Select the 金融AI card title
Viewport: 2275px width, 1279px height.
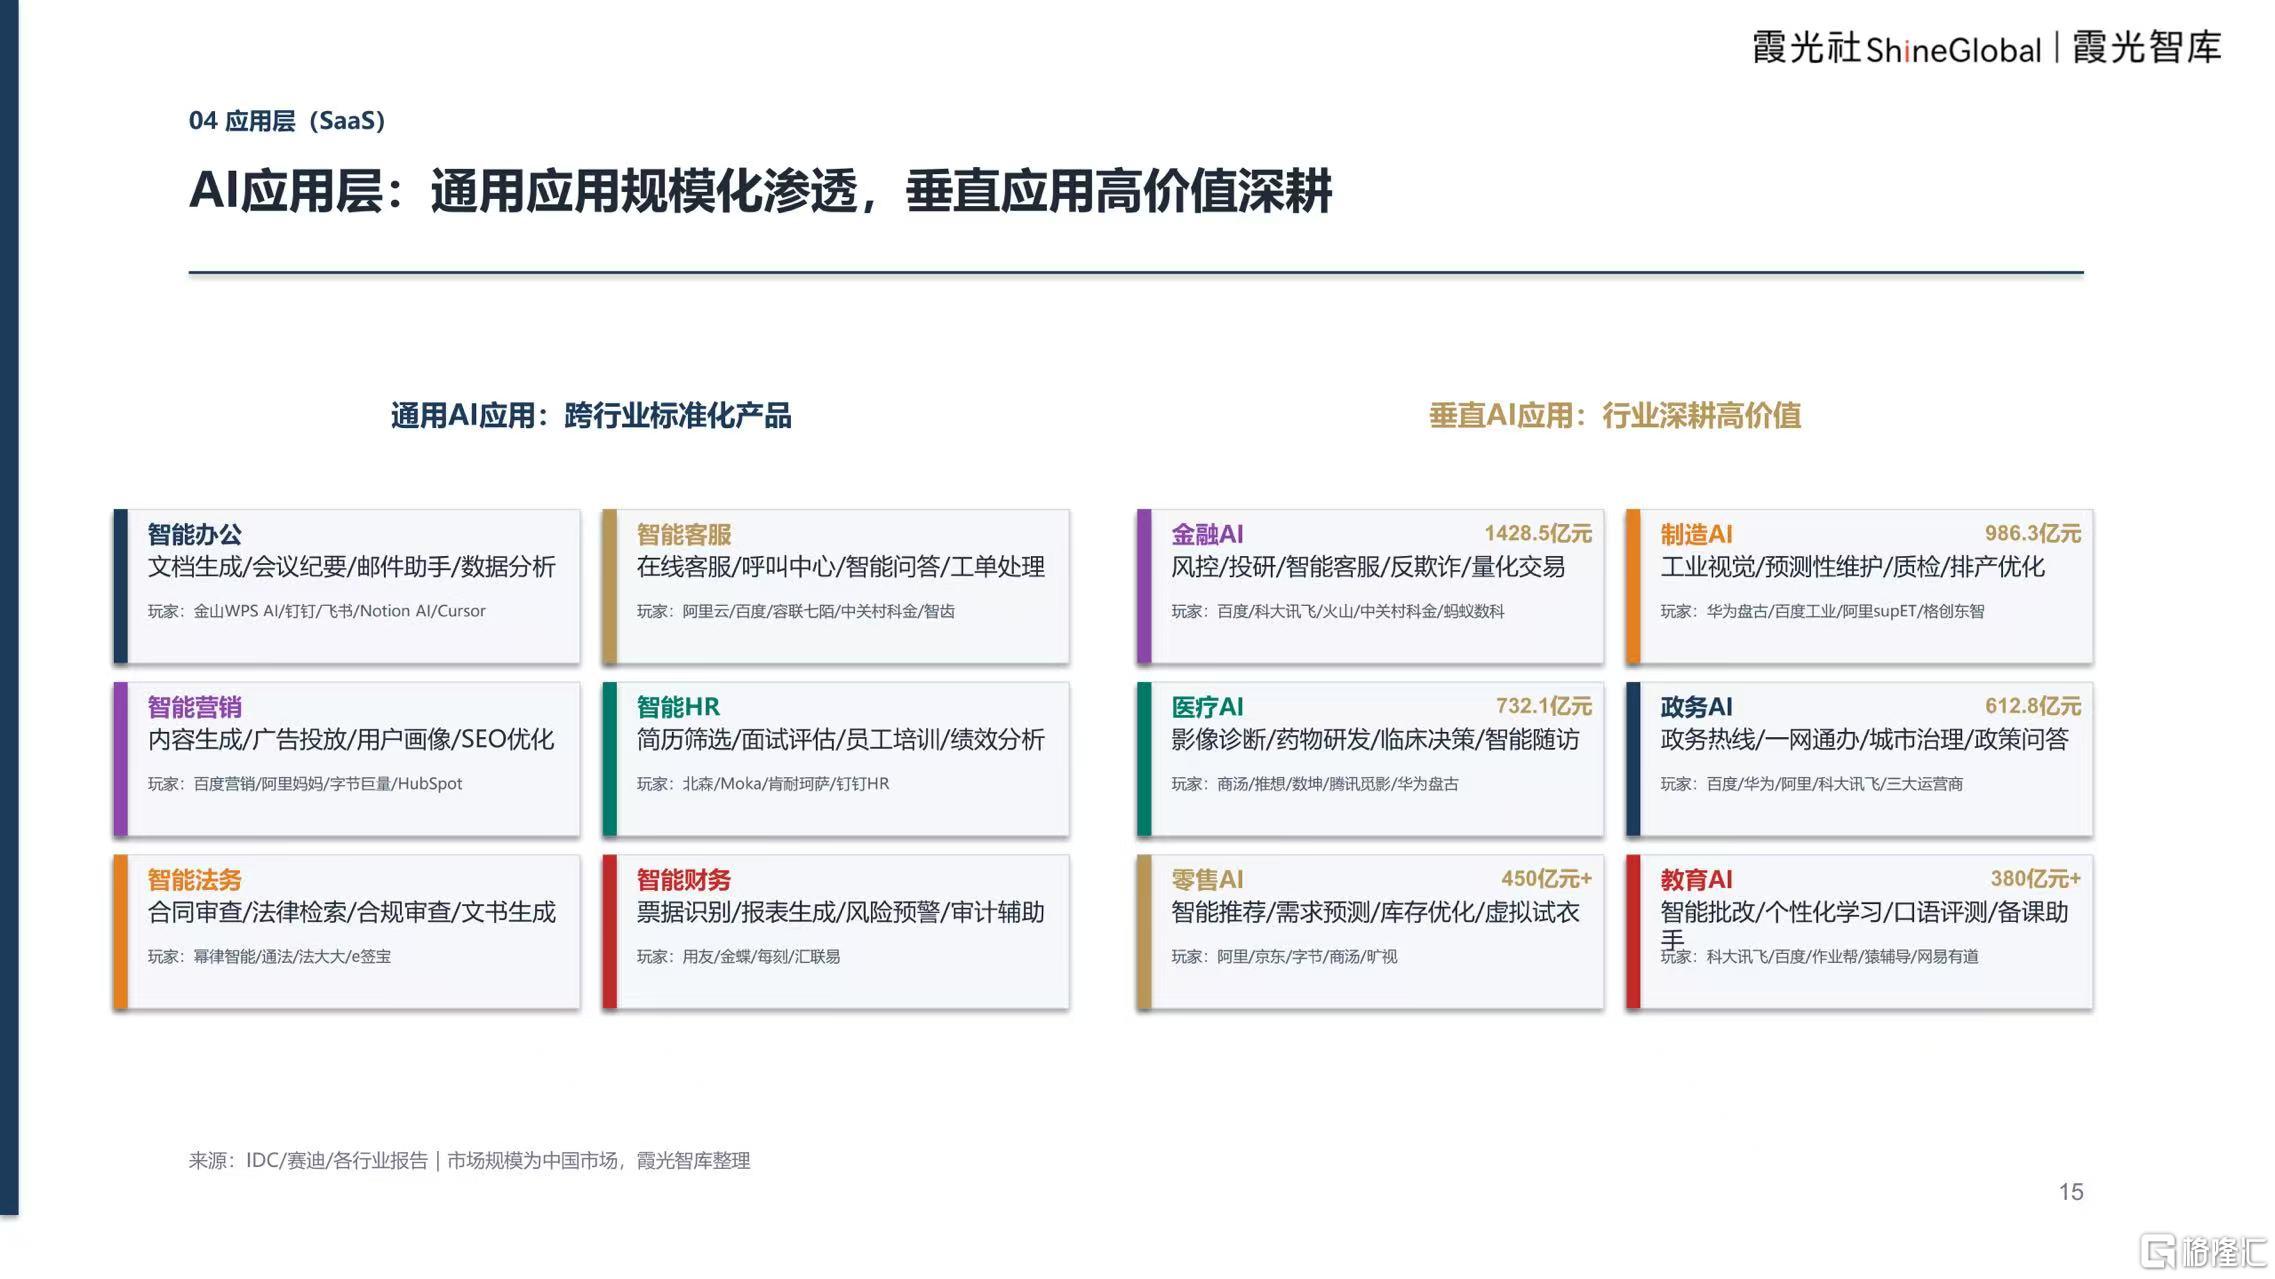[1207, 534]
